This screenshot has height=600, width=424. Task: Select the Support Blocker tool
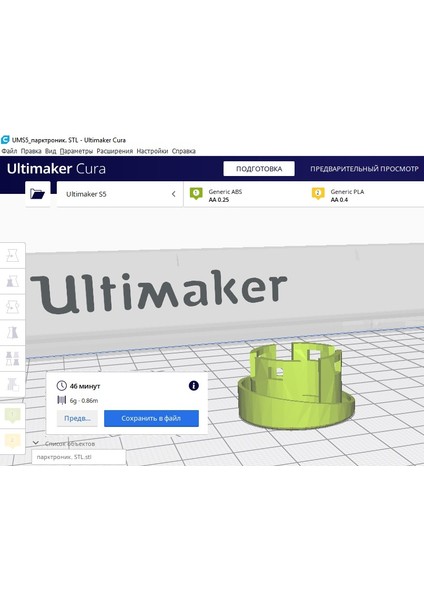[13, 384]
